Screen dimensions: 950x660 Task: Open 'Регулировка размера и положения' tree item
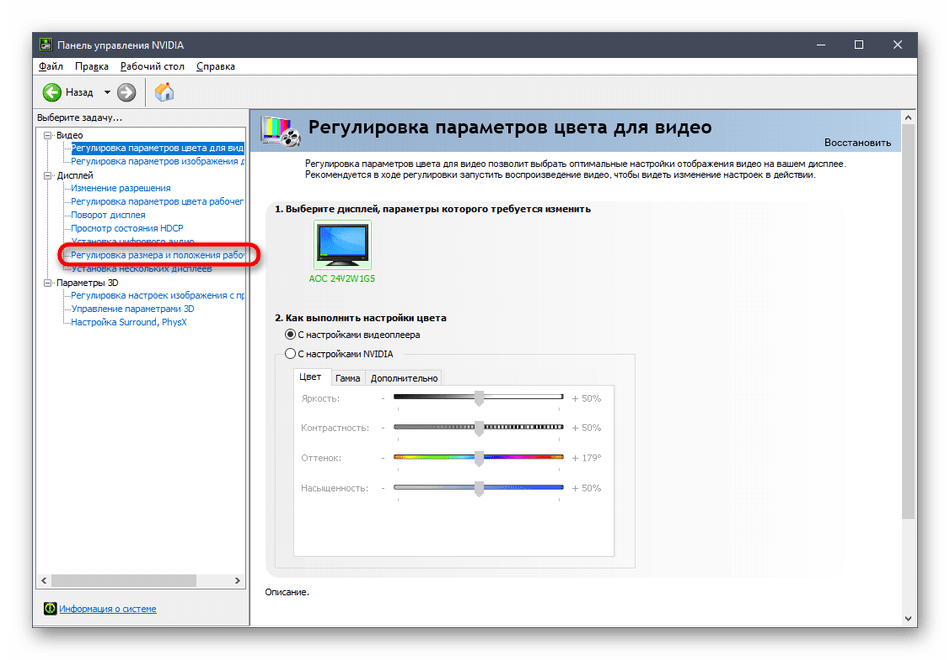157,255
